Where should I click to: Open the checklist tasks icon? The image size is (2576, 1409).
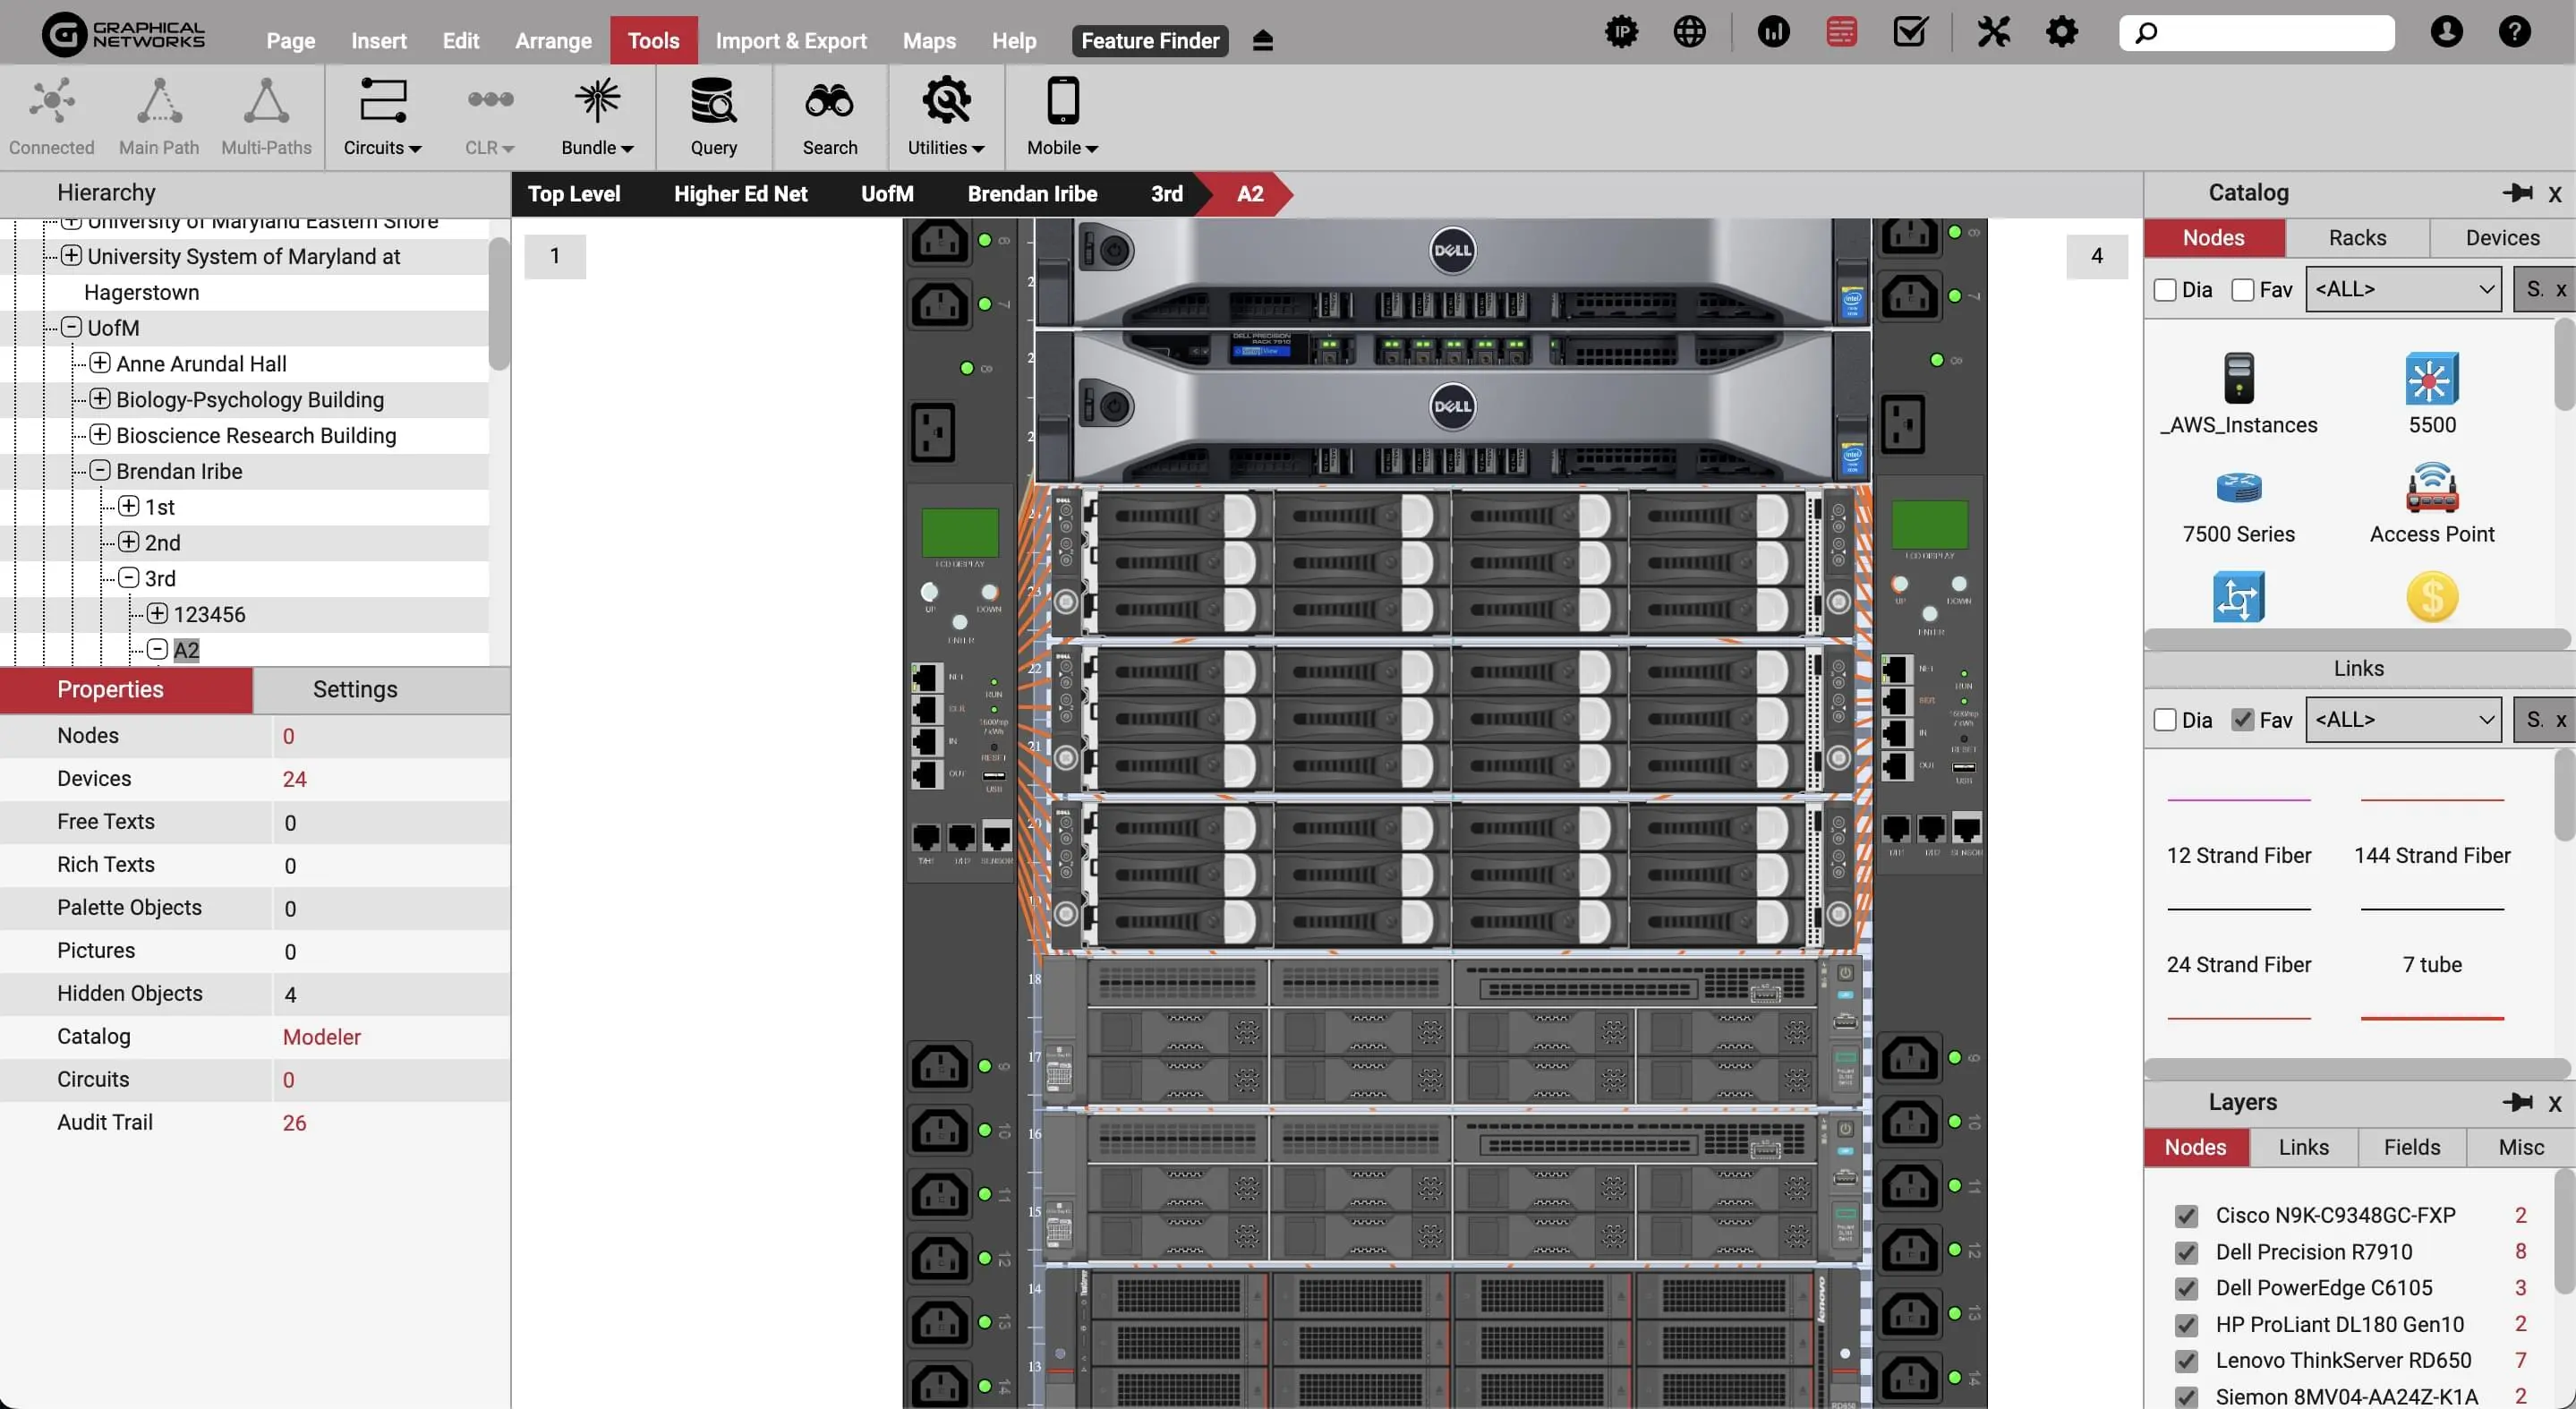[x=1910, y=32]
